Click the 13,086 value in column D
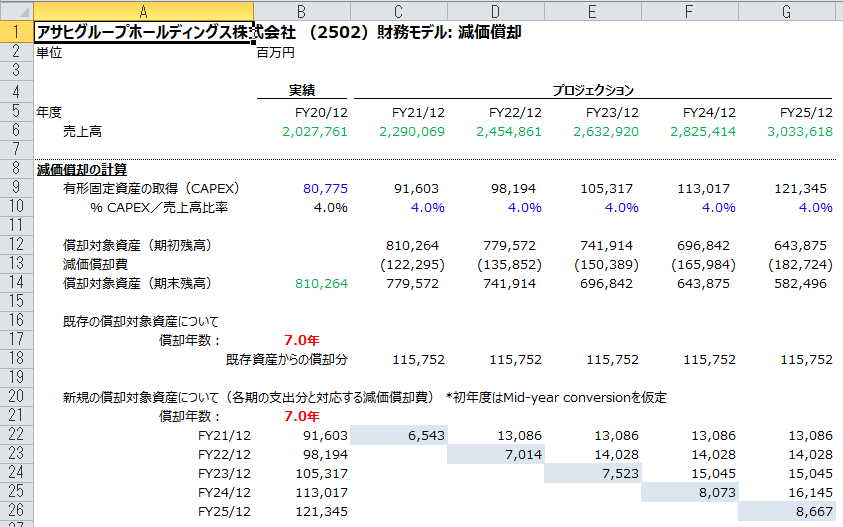The width and height of the screenshot is (843, 527). pos(519,436)
